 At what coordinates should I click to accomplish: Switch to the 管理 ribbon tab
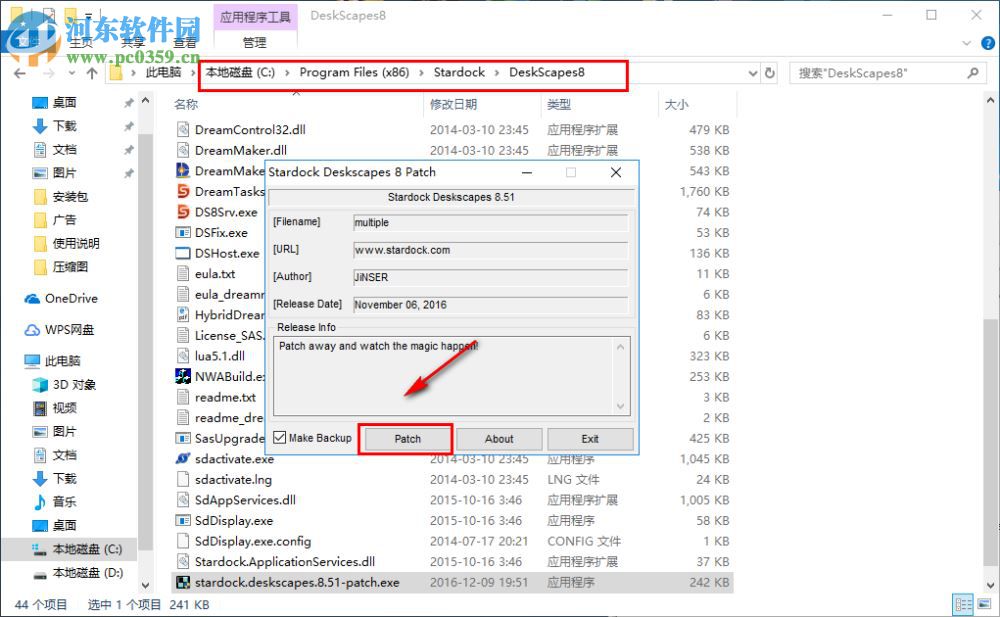[x=254, y=43]
